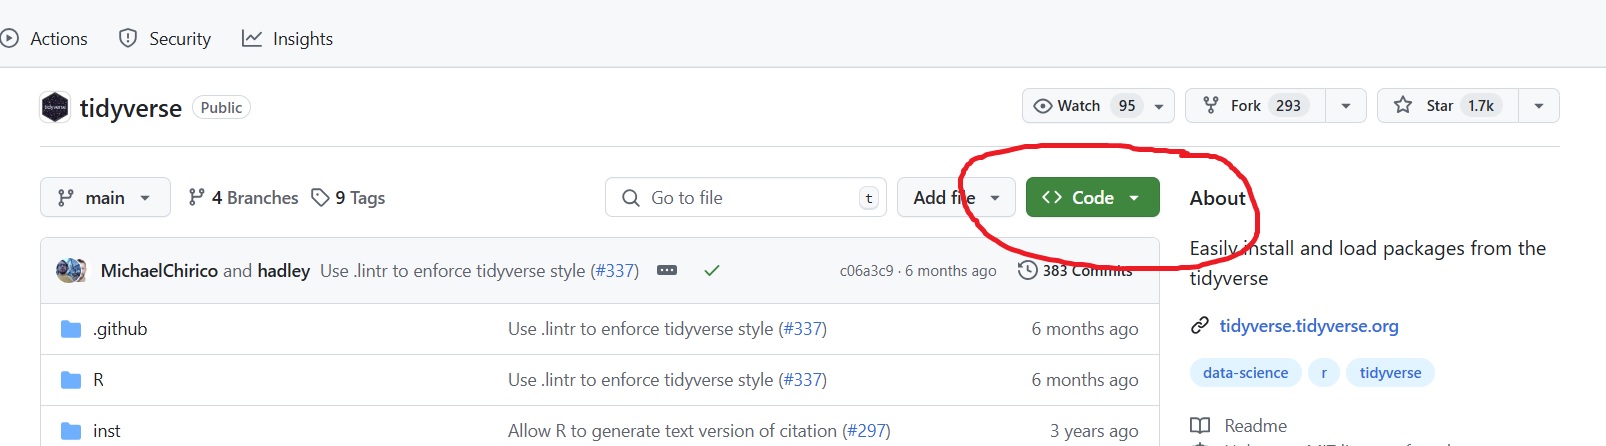Click the inst folder icon
This screenshot has width=1606, height=446.
coord(71,431)
